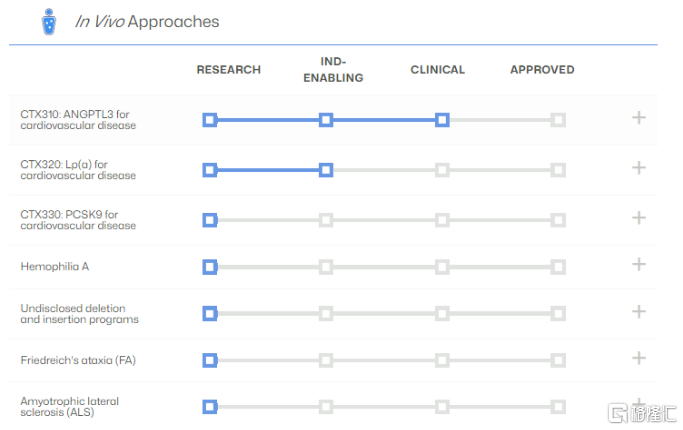
Task: Open CTX310: ANGPTL3 for cardiovascular disease
Action: (78, 120)
